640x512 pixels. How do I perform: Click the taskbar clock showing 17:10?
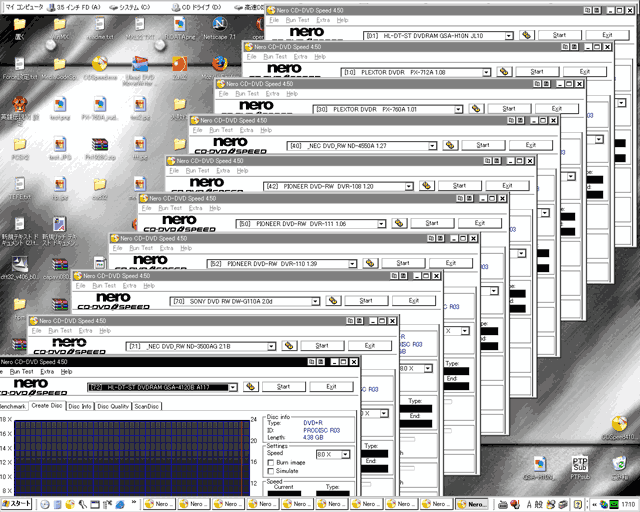click(628, 504)
